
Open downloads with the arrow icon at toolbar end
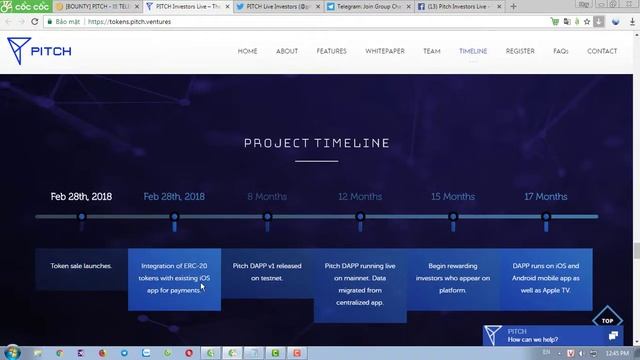(632, 22)
